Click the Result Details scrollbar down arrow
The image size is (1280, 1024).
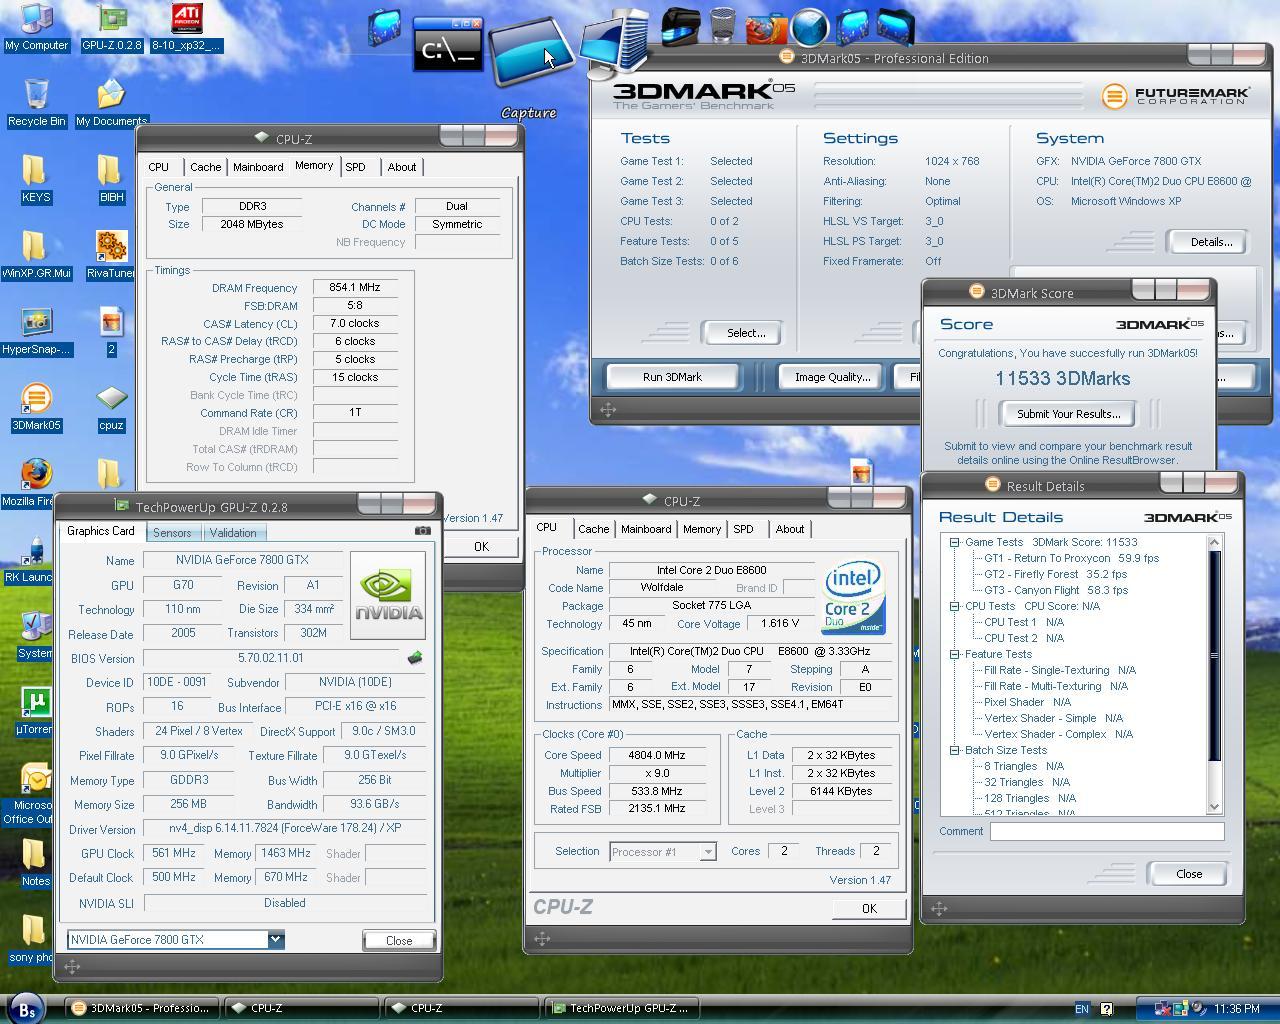click(1215, 807)
